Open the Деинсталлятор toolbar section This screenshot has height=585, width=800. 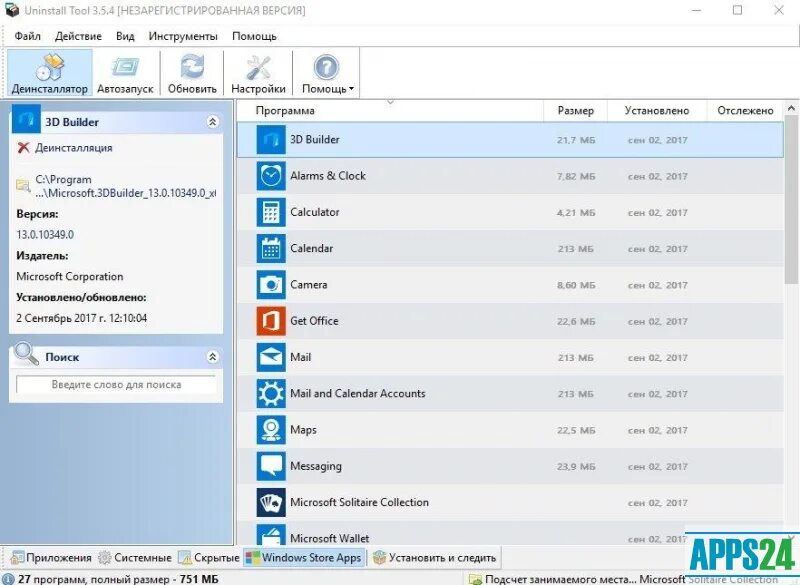click(49, 73)
